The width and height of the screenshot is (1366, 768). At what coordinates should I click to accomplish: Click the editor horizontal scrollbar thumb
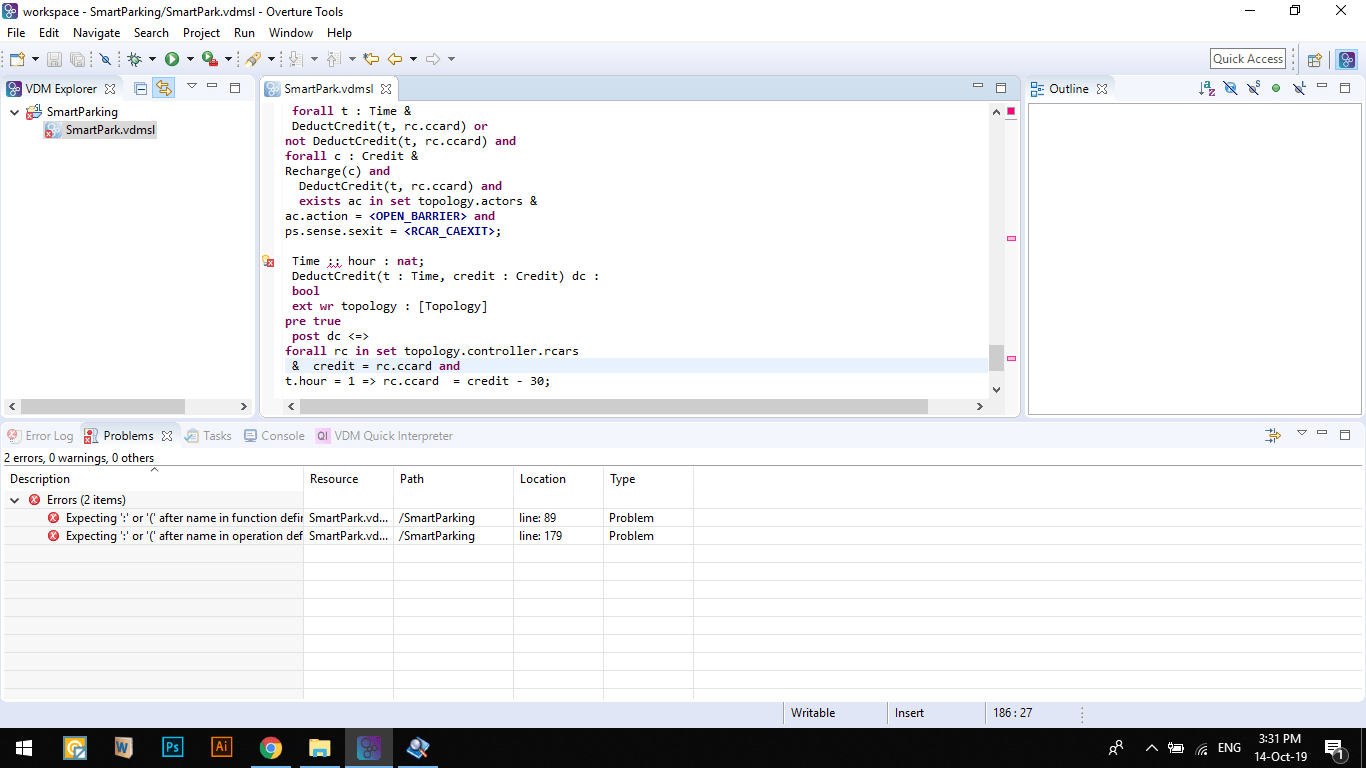coord(615,407)
